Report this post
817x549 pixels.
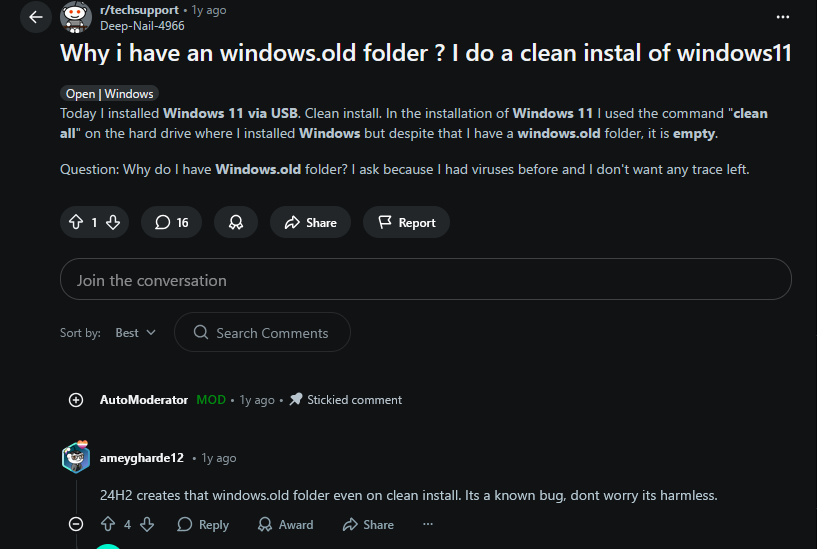[x=406, y=222]
